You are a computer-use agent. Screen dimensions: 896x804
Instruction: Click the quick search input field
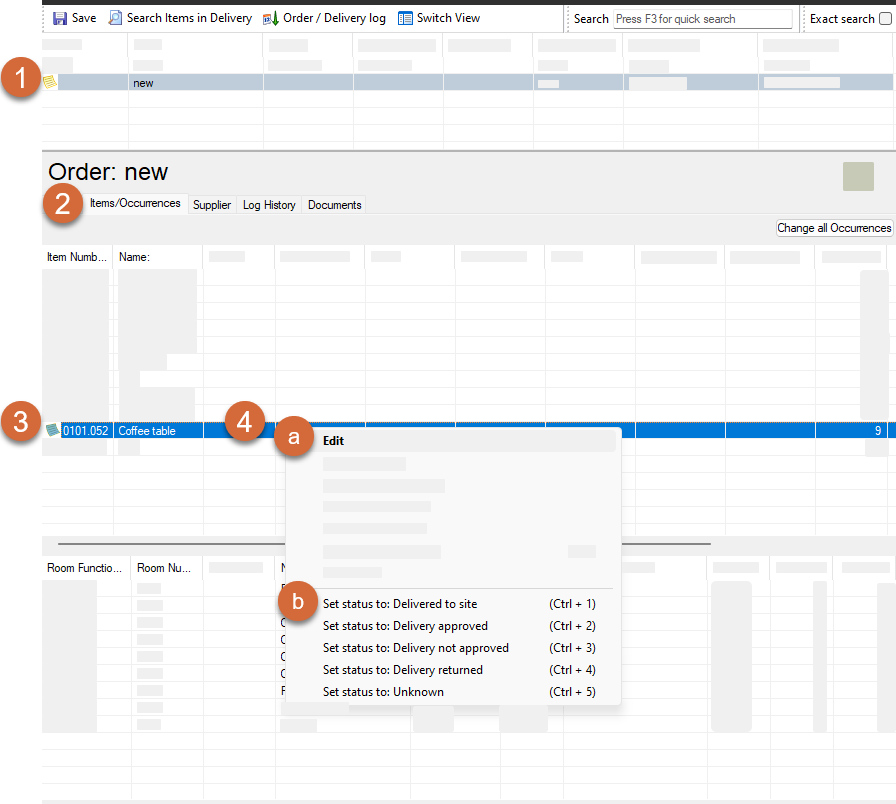701,19
